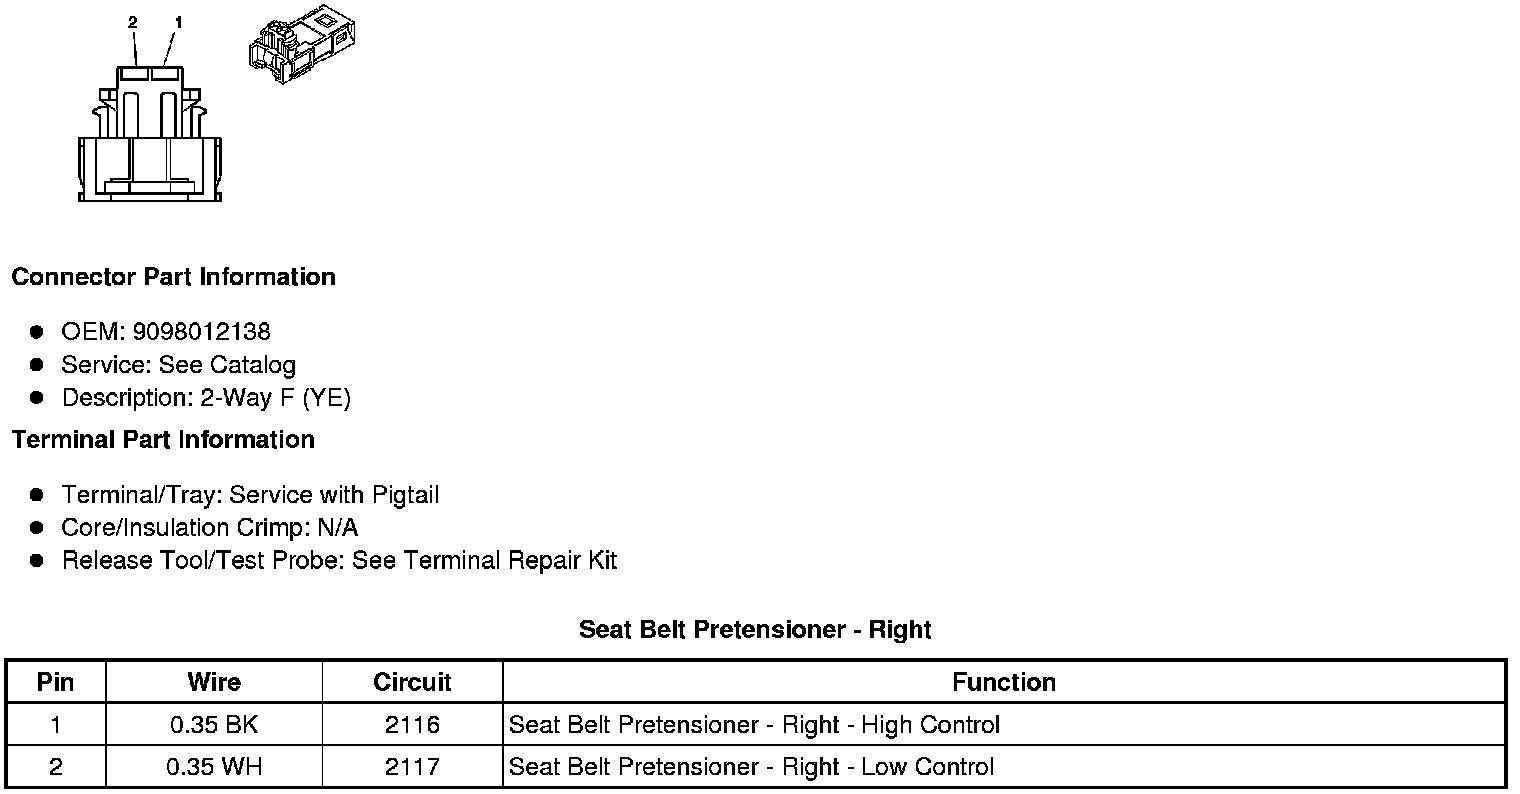The width and height of the screenshot is (1520, 794).
Task: Select the 0.35 BK wire cell
Action: point(214,725)
